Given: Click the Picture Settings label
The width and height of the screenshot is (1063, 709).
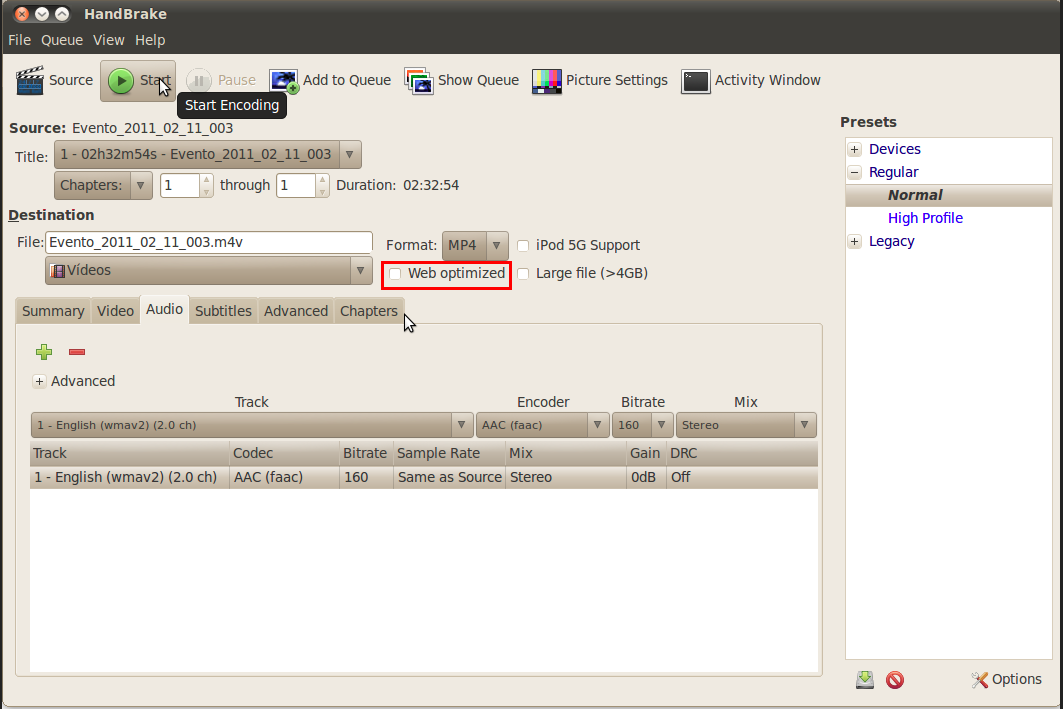Looking at the screenshot, I should [617, 80].
